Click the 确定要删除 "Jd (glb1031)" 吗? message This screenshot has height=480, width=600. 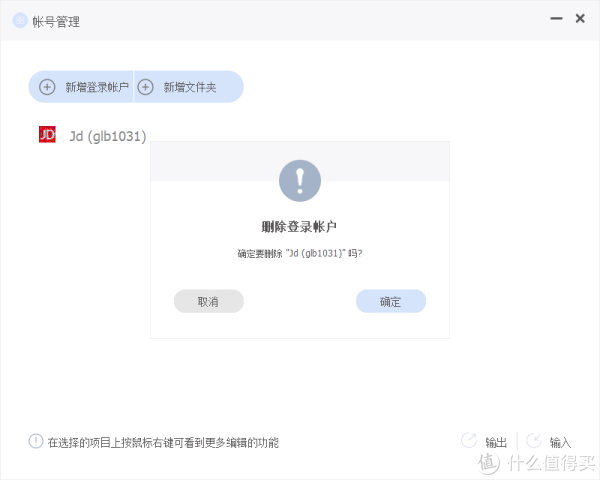click(x=300, y=253)
